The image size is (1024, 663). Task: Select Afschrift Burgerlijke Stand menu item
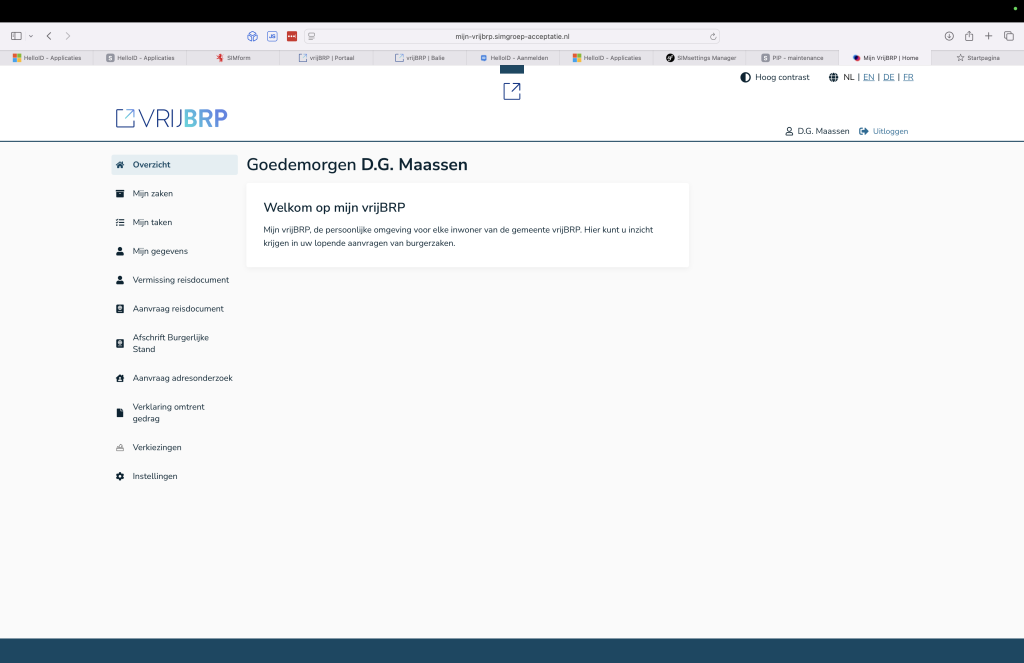[170, 344]
